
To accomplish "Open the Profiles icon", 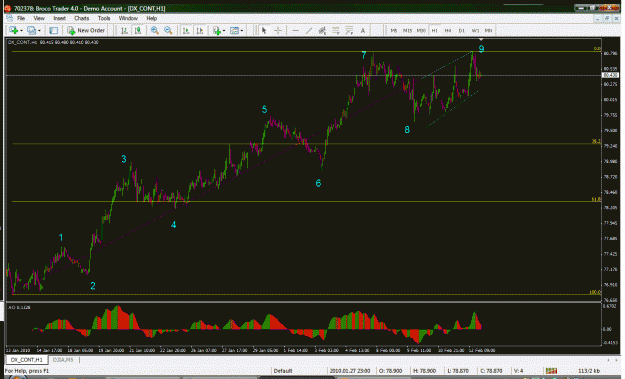I will click(31, 30).
